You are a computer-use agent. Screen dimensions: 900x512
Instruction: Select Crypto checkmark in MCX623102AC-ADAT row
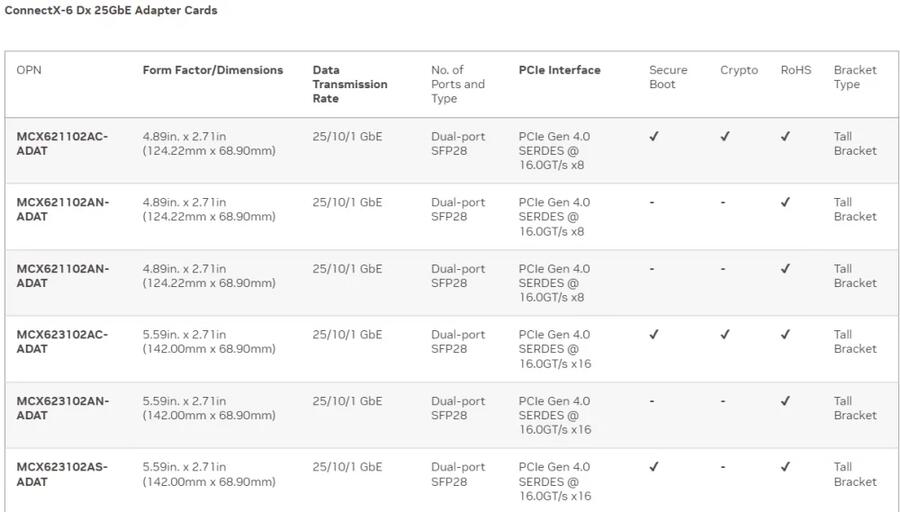click(725, 334)
